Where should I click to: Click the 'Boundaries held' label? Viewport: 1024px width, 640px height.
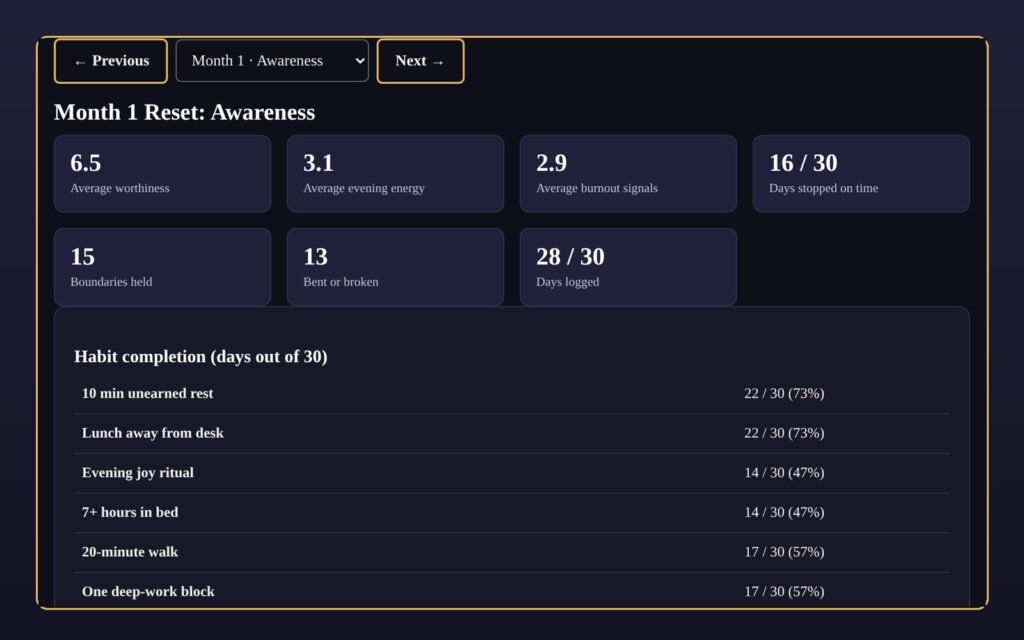(111, 281)
